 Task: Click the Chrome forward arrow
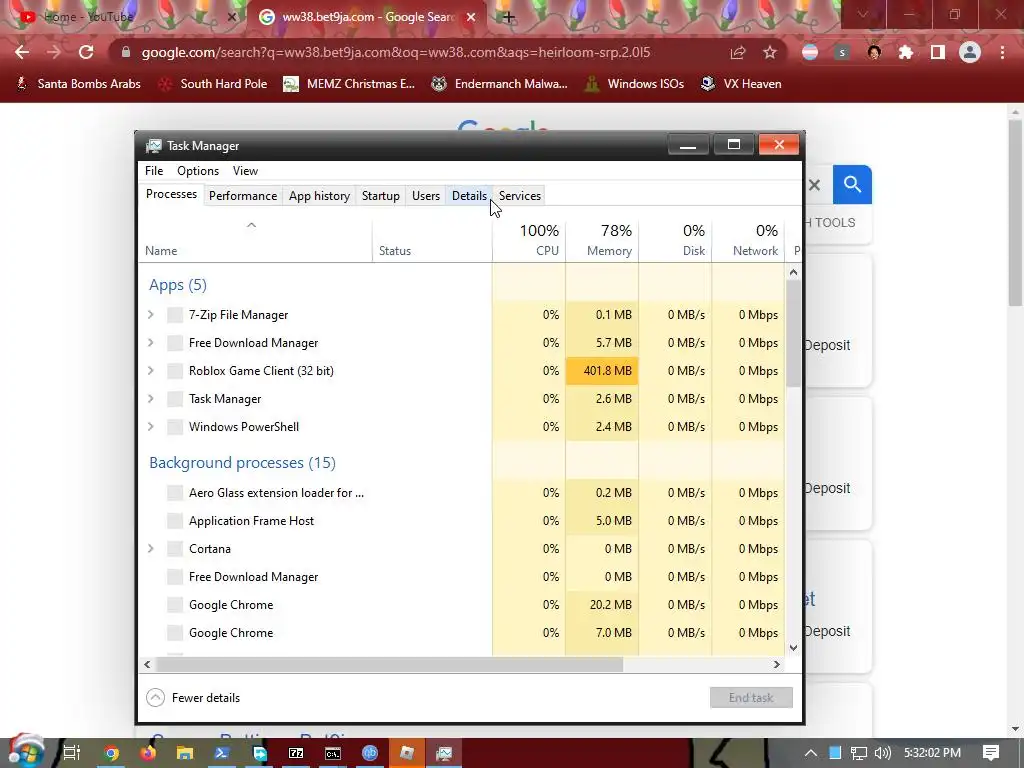54,52
